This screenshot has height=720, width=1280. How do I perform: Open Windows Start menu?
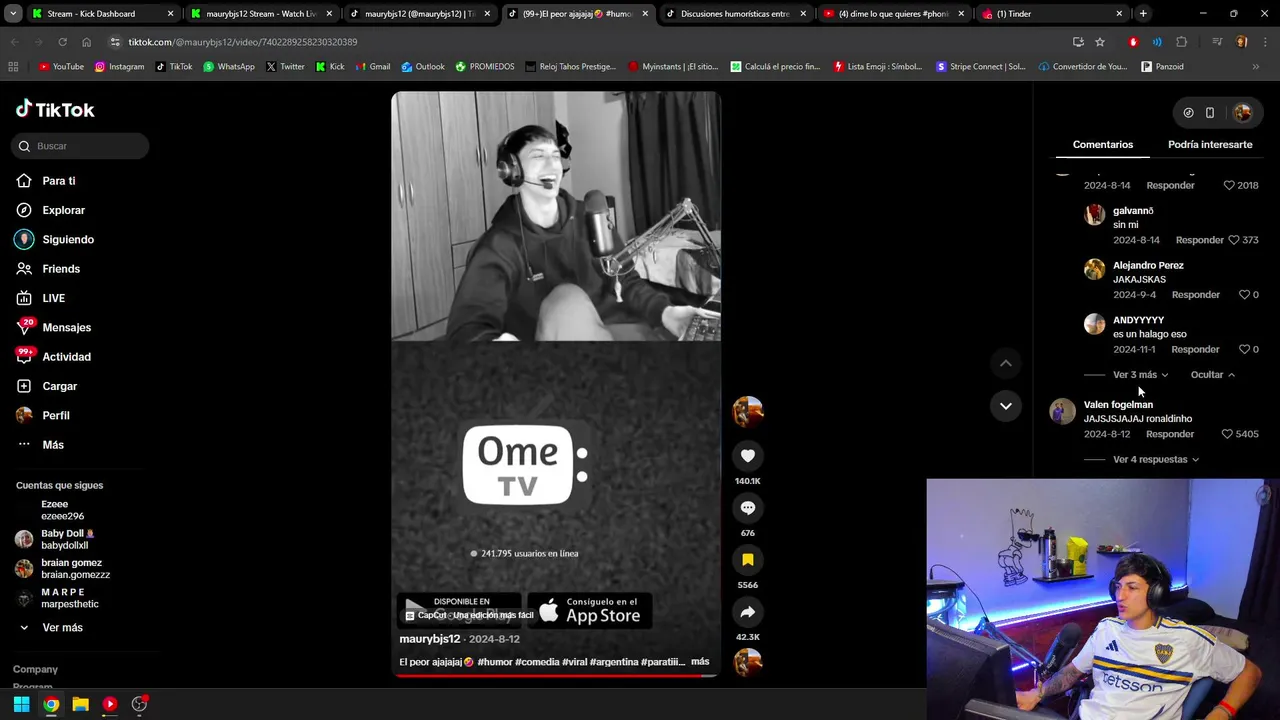[21, 704]
